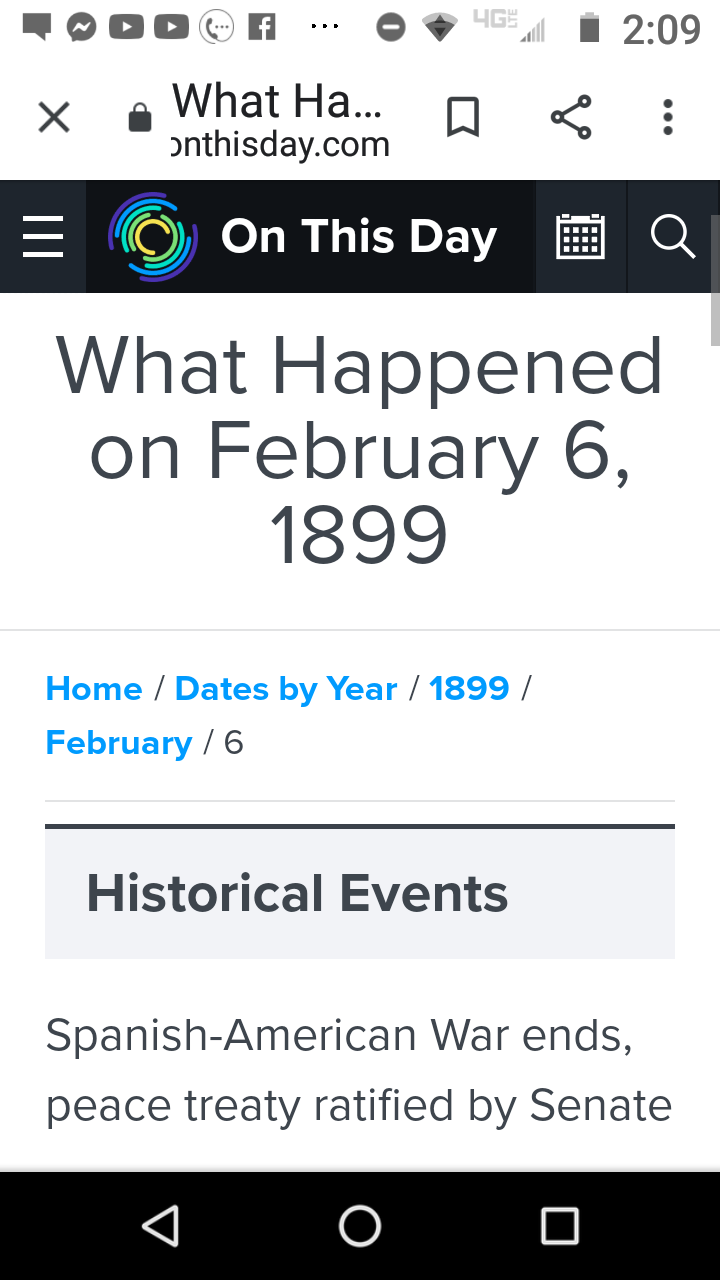Close the browser custom tab
Image resolution: width=720 pixels, height=1280 pixels.
point(54,118)
